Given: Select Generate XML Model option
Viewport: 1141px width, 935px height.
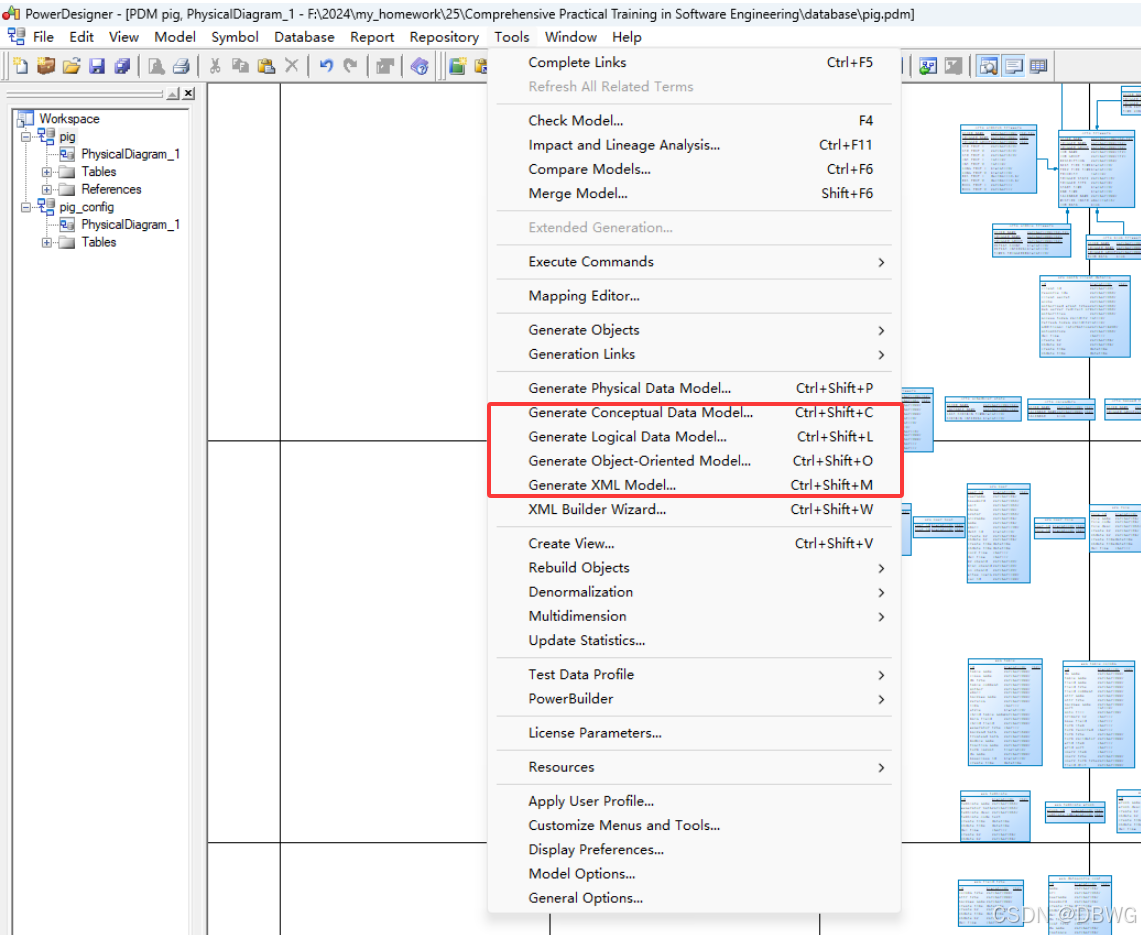Looking at the screenshot, I should 693,485.
